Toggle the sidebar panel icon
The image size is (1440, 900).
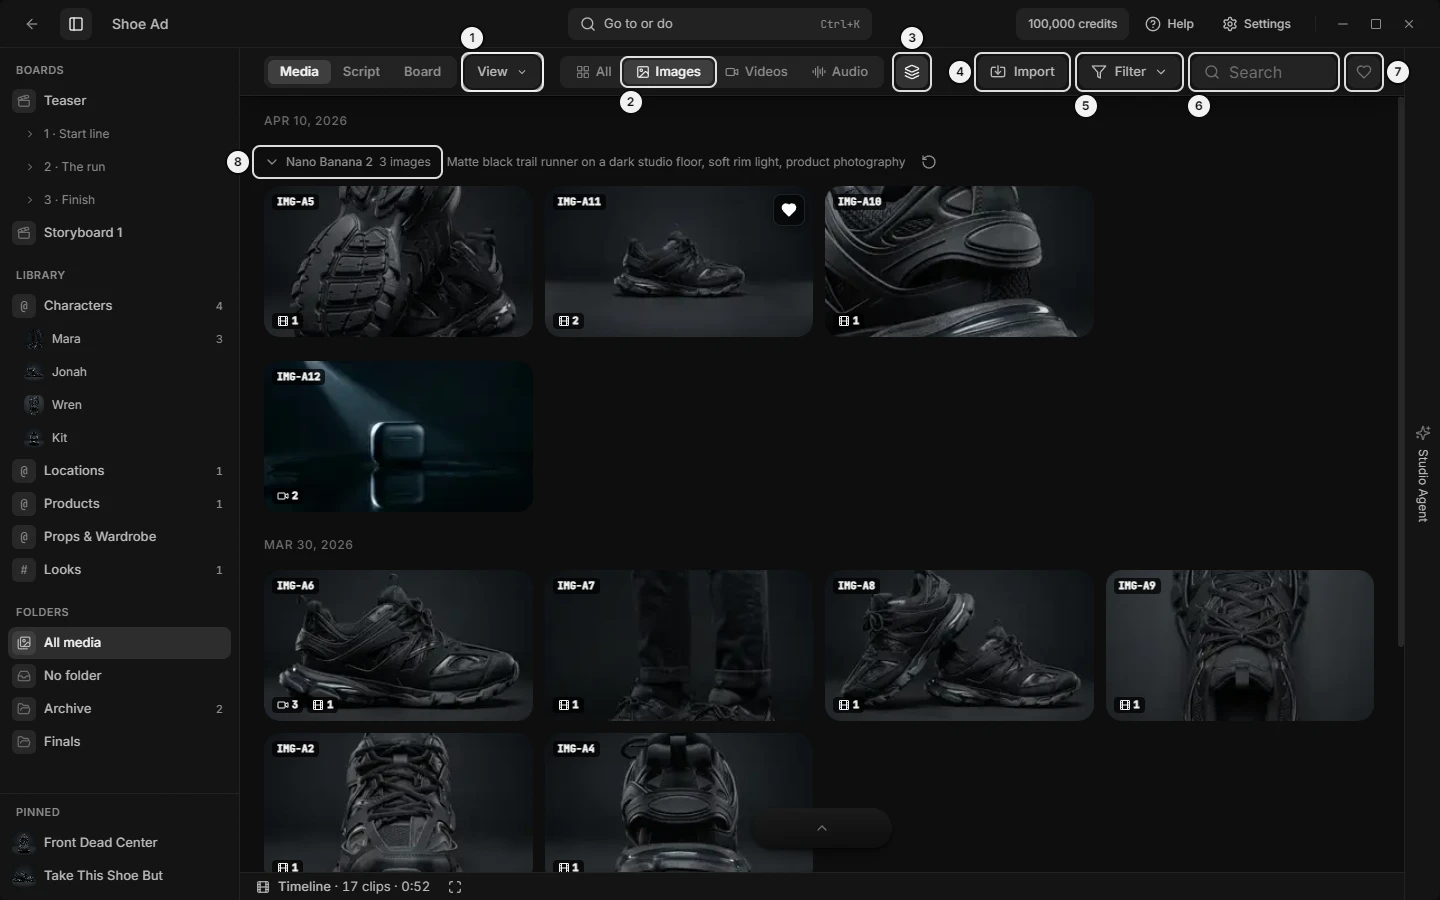coord(76,24)
